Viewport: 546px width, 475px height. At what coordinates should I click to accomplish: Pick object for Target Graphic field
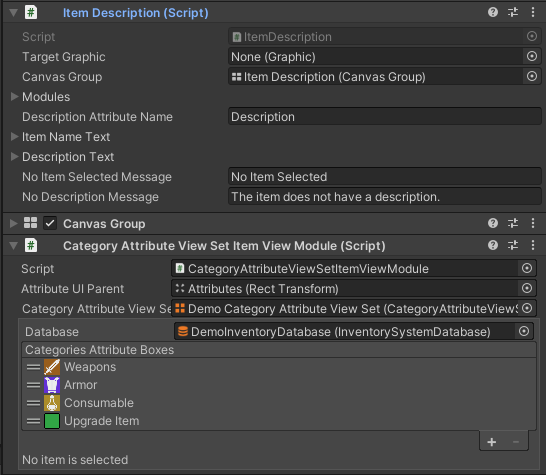click(532, 56)
